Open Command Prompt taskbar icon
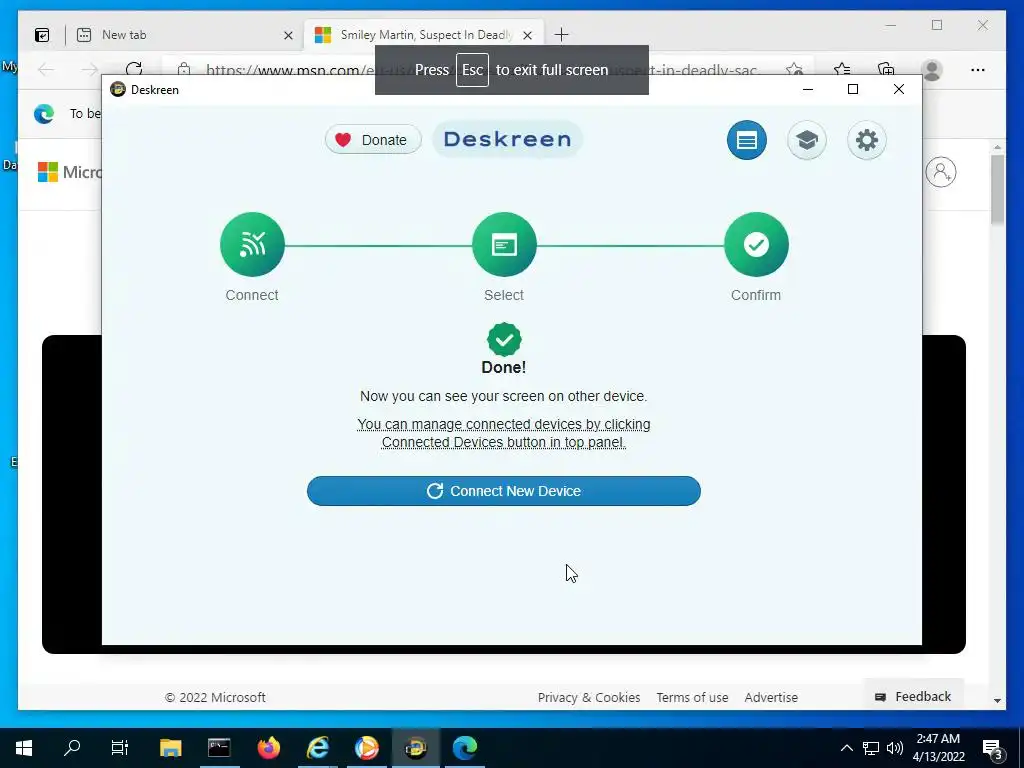The width and height of the screenshot is (1024, 768). (219, 747)
